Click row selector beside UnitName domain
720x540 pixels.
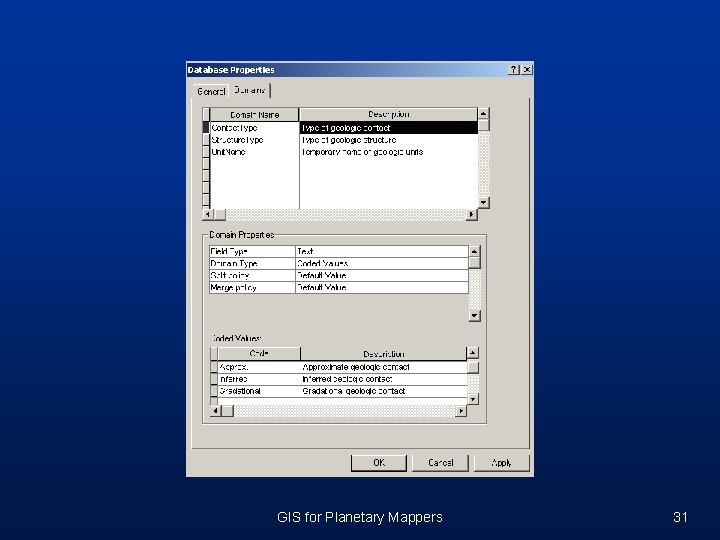(x=206, y=152)
